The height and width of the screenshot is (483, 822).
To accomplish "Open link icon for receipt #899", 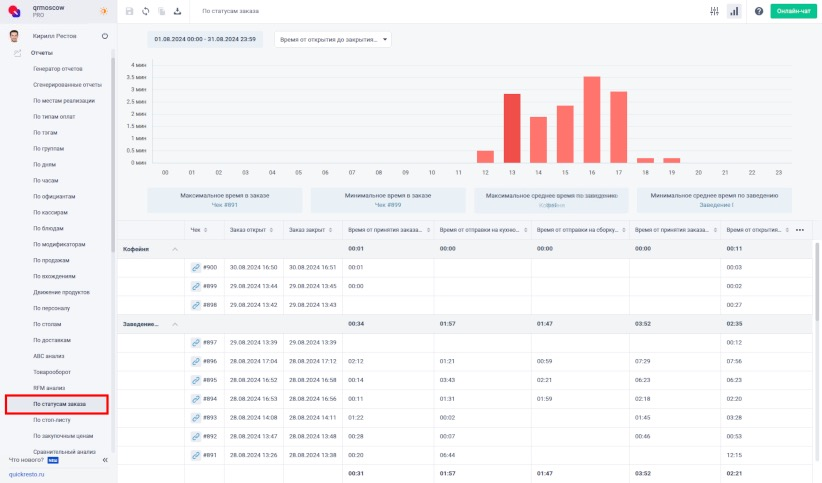I will click(x=196, y=286).
